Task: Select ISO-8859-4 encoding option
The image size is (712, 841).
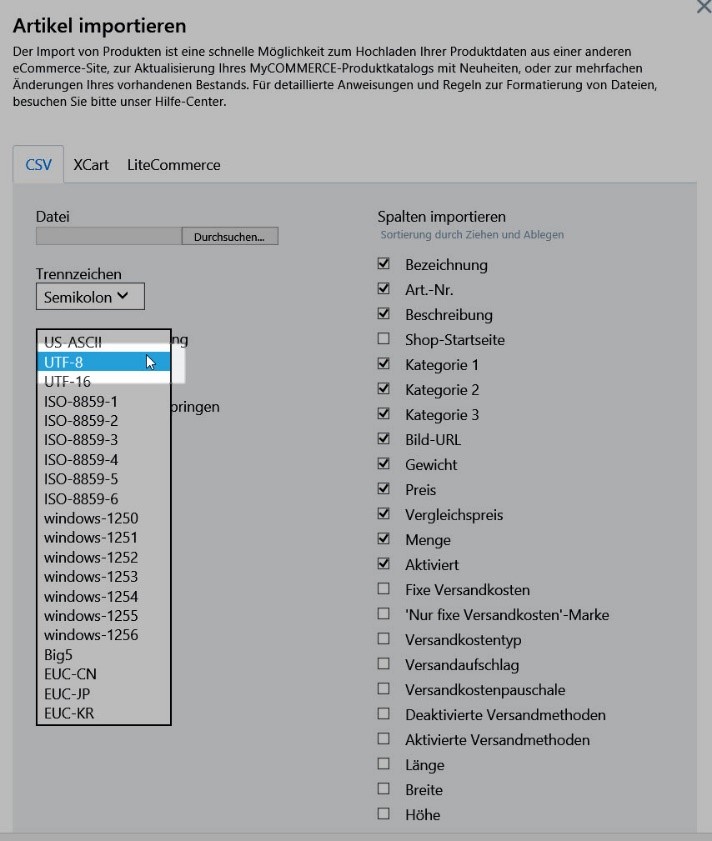Action: pyautogui.click(x=104, y=460)
